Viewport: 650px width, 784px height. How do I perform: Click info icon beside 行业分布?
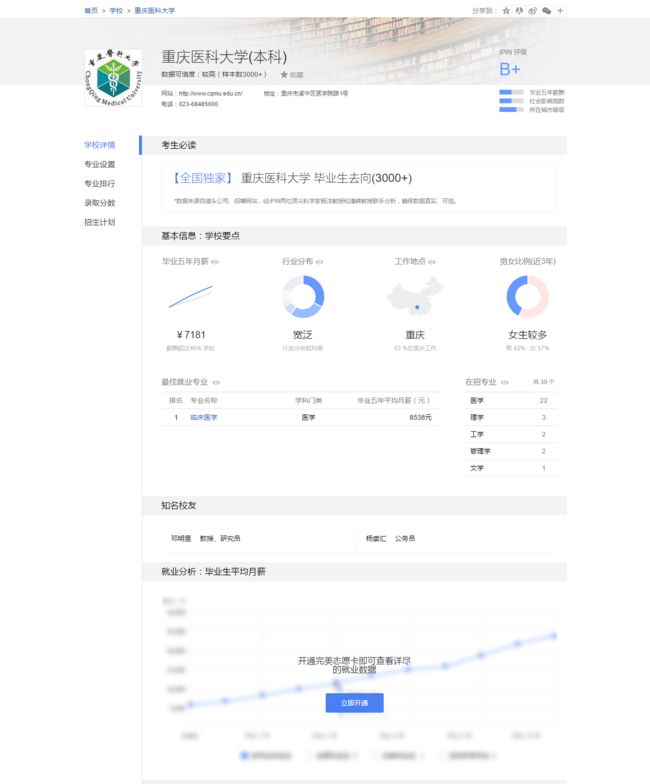320,262
